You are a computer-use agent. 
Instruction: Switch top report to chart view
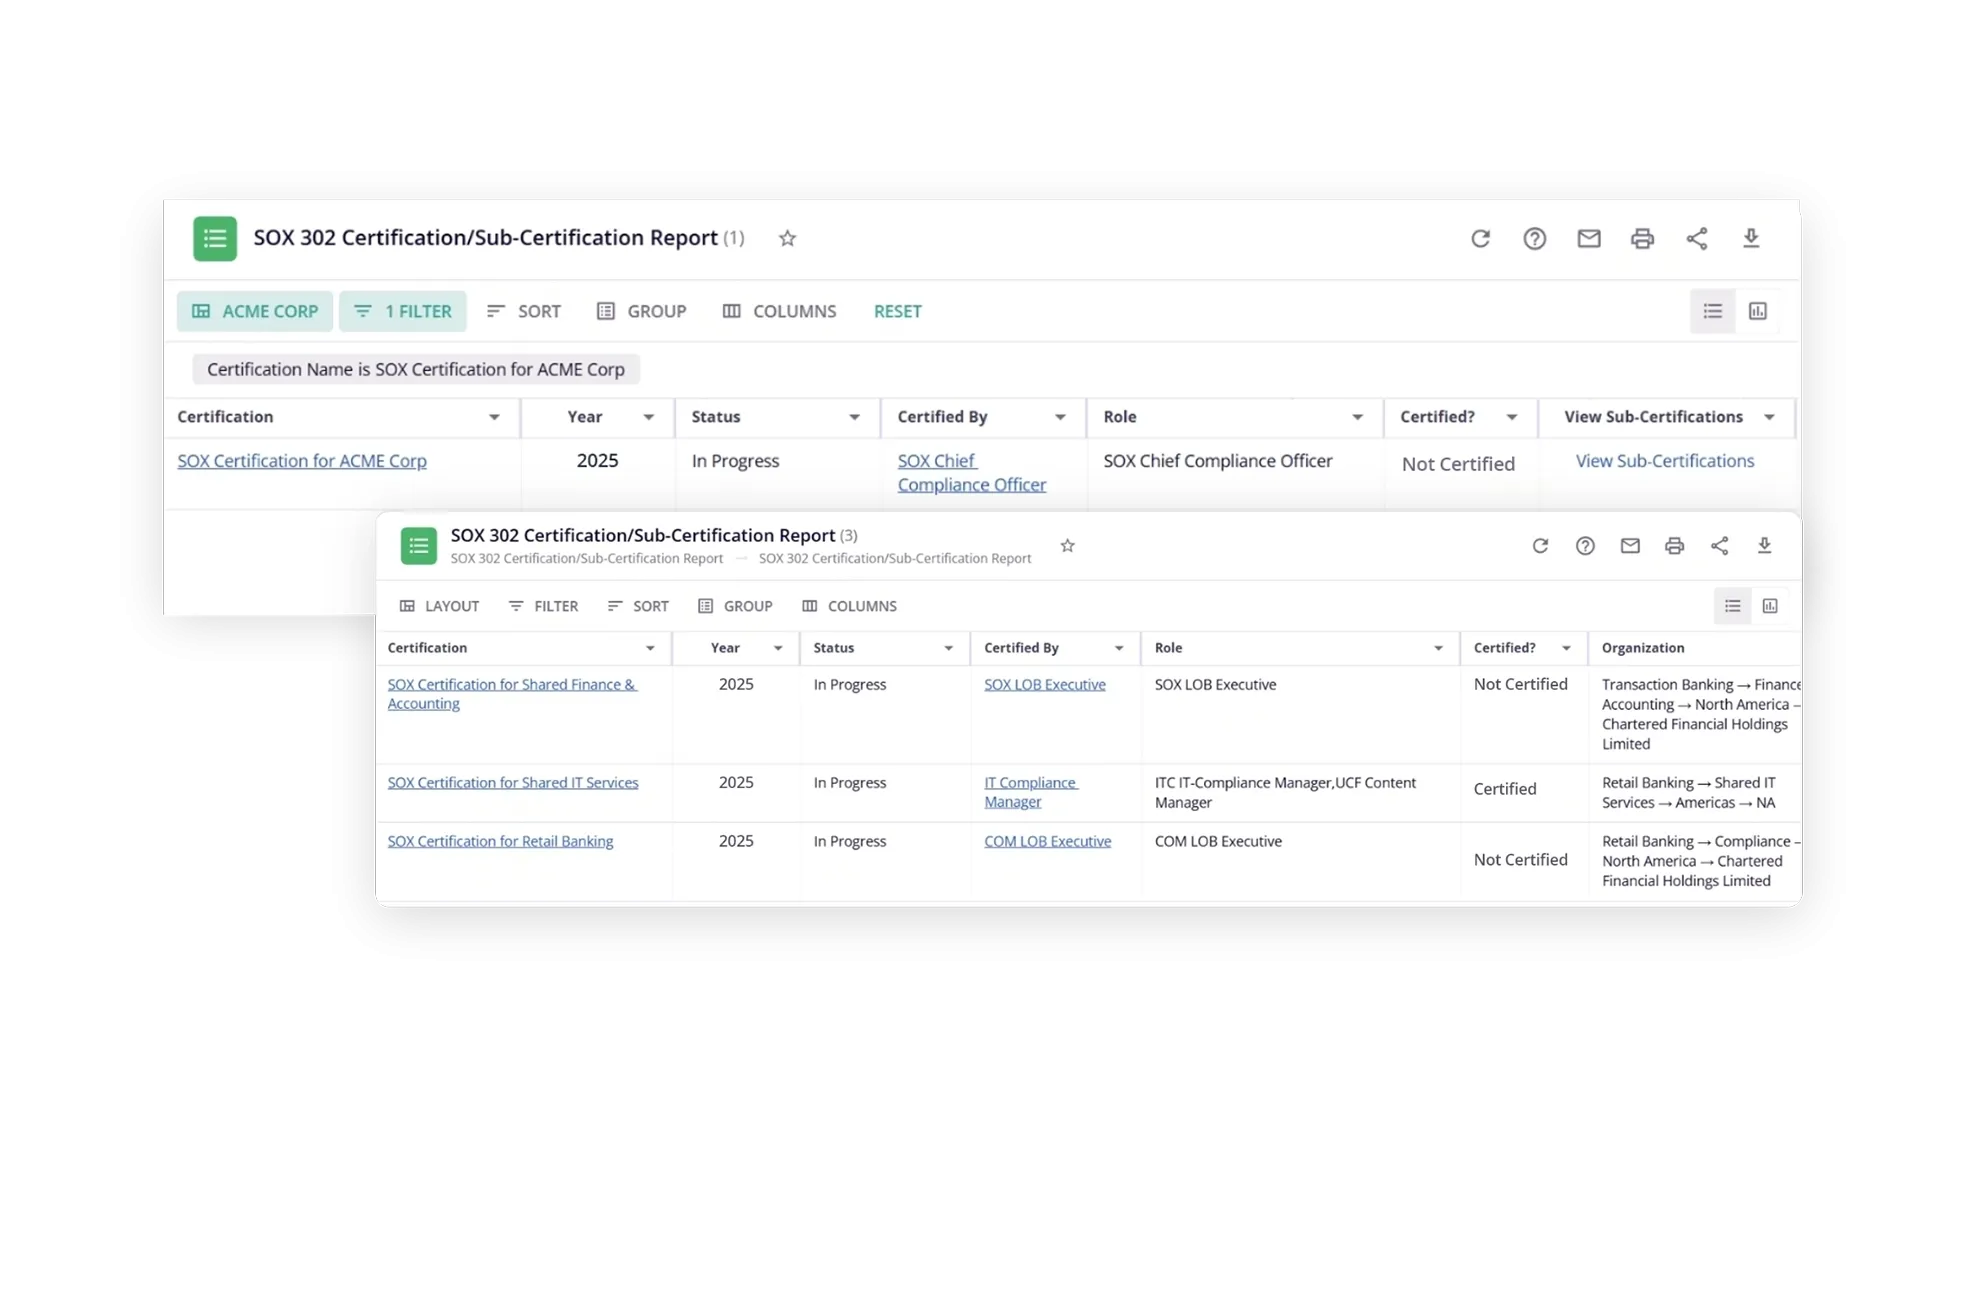coord(1757,311)
